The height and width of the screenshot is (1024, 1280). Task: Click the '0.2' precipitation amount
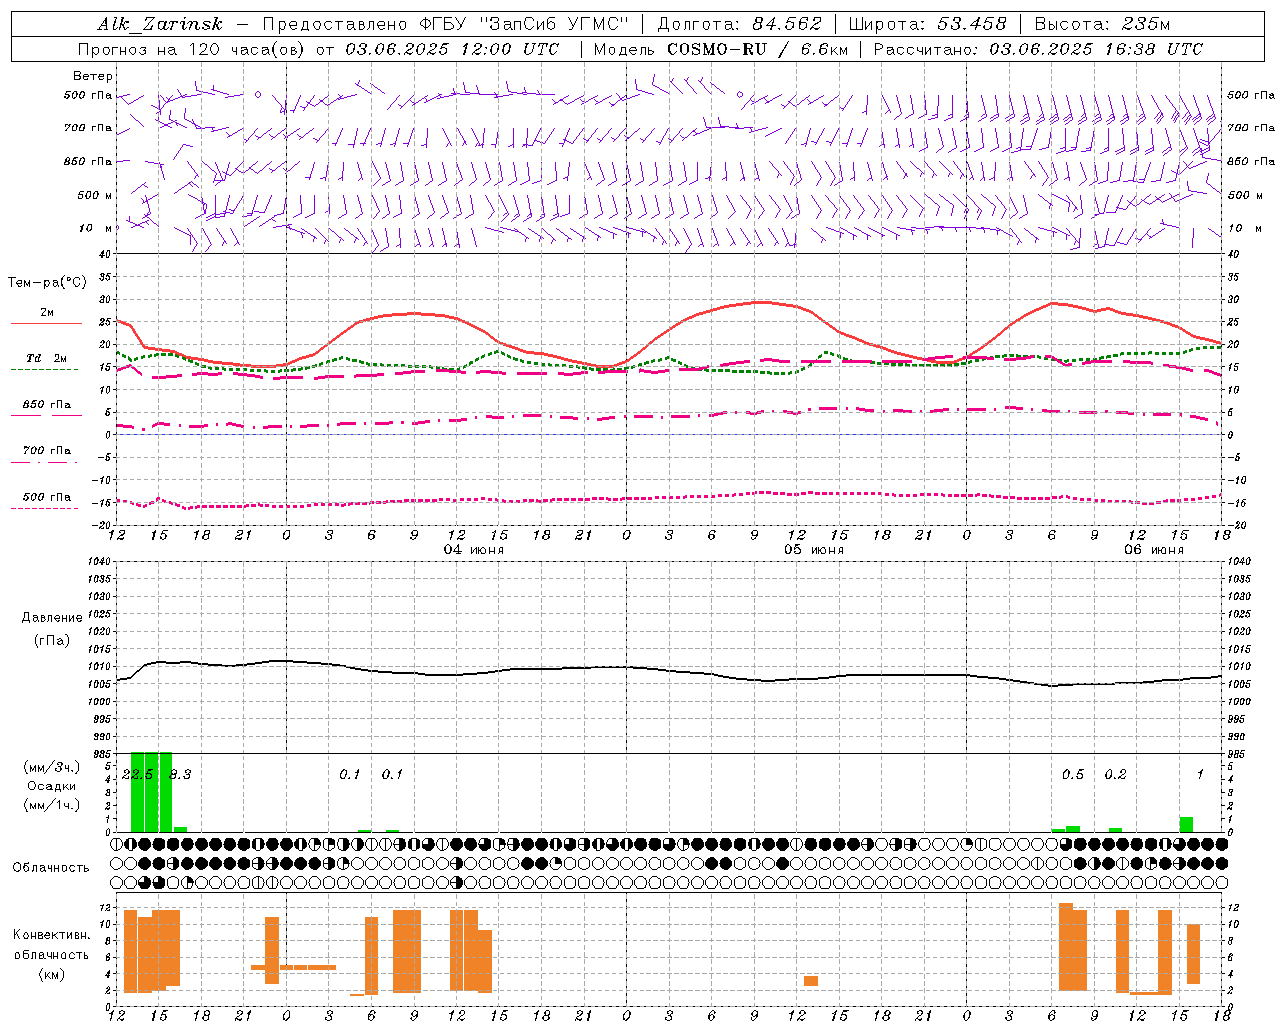pos(1115,775)
